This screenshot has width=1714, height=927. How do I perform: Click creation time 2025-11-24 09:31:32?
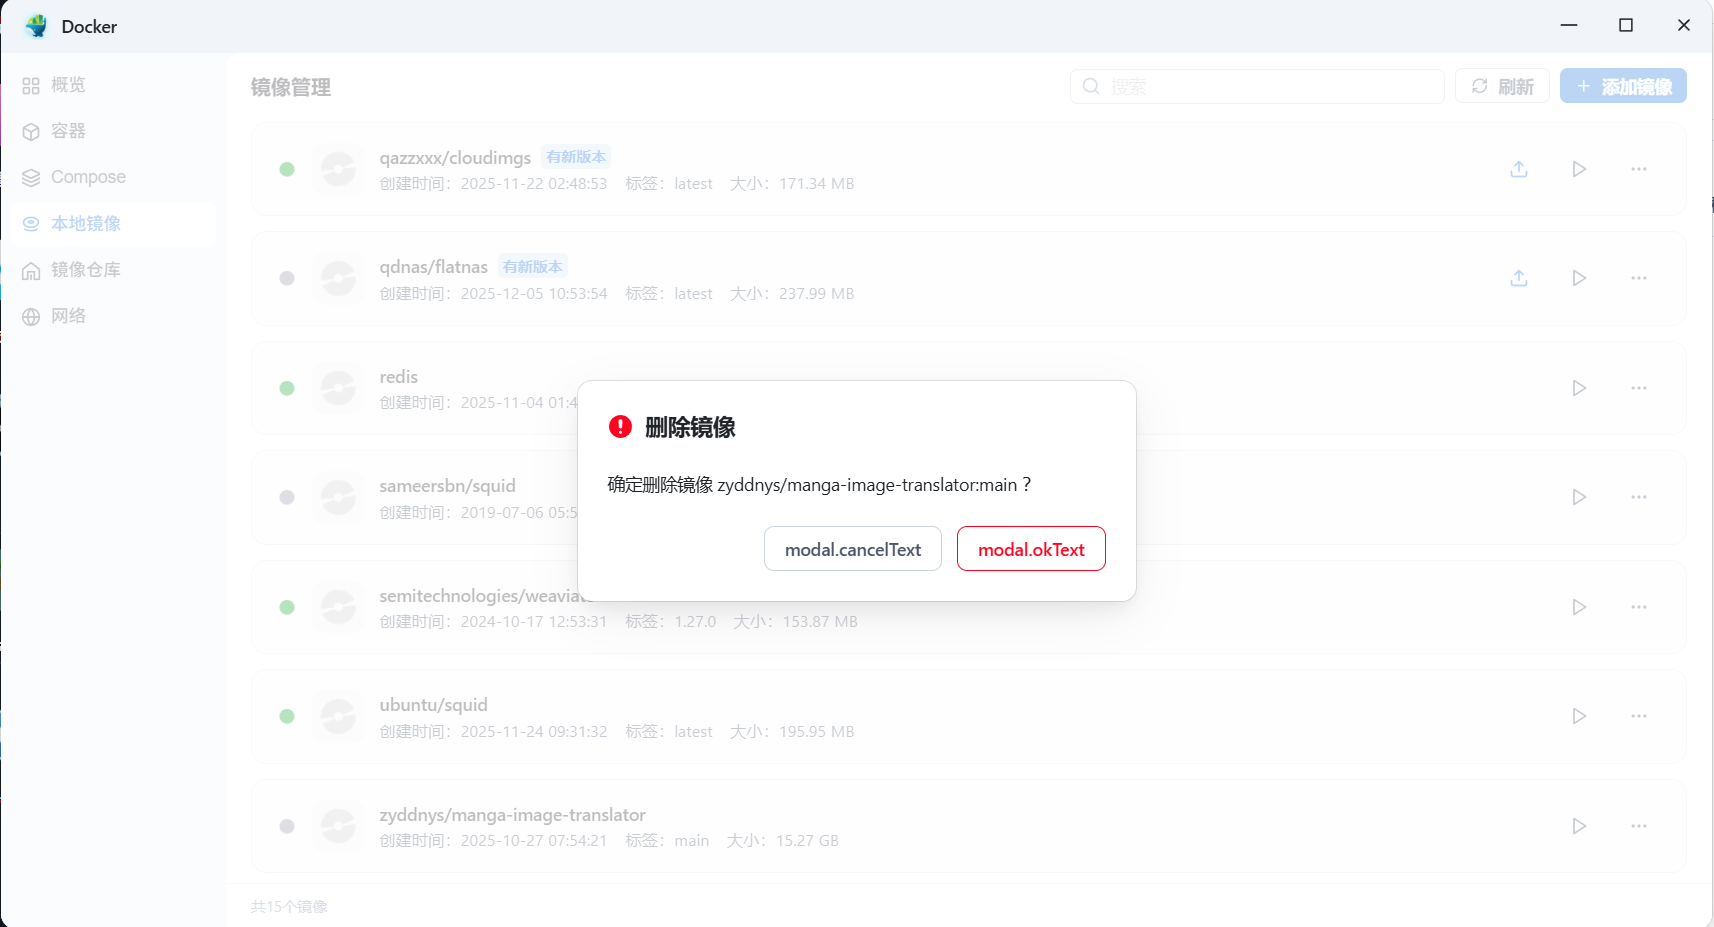534,732
